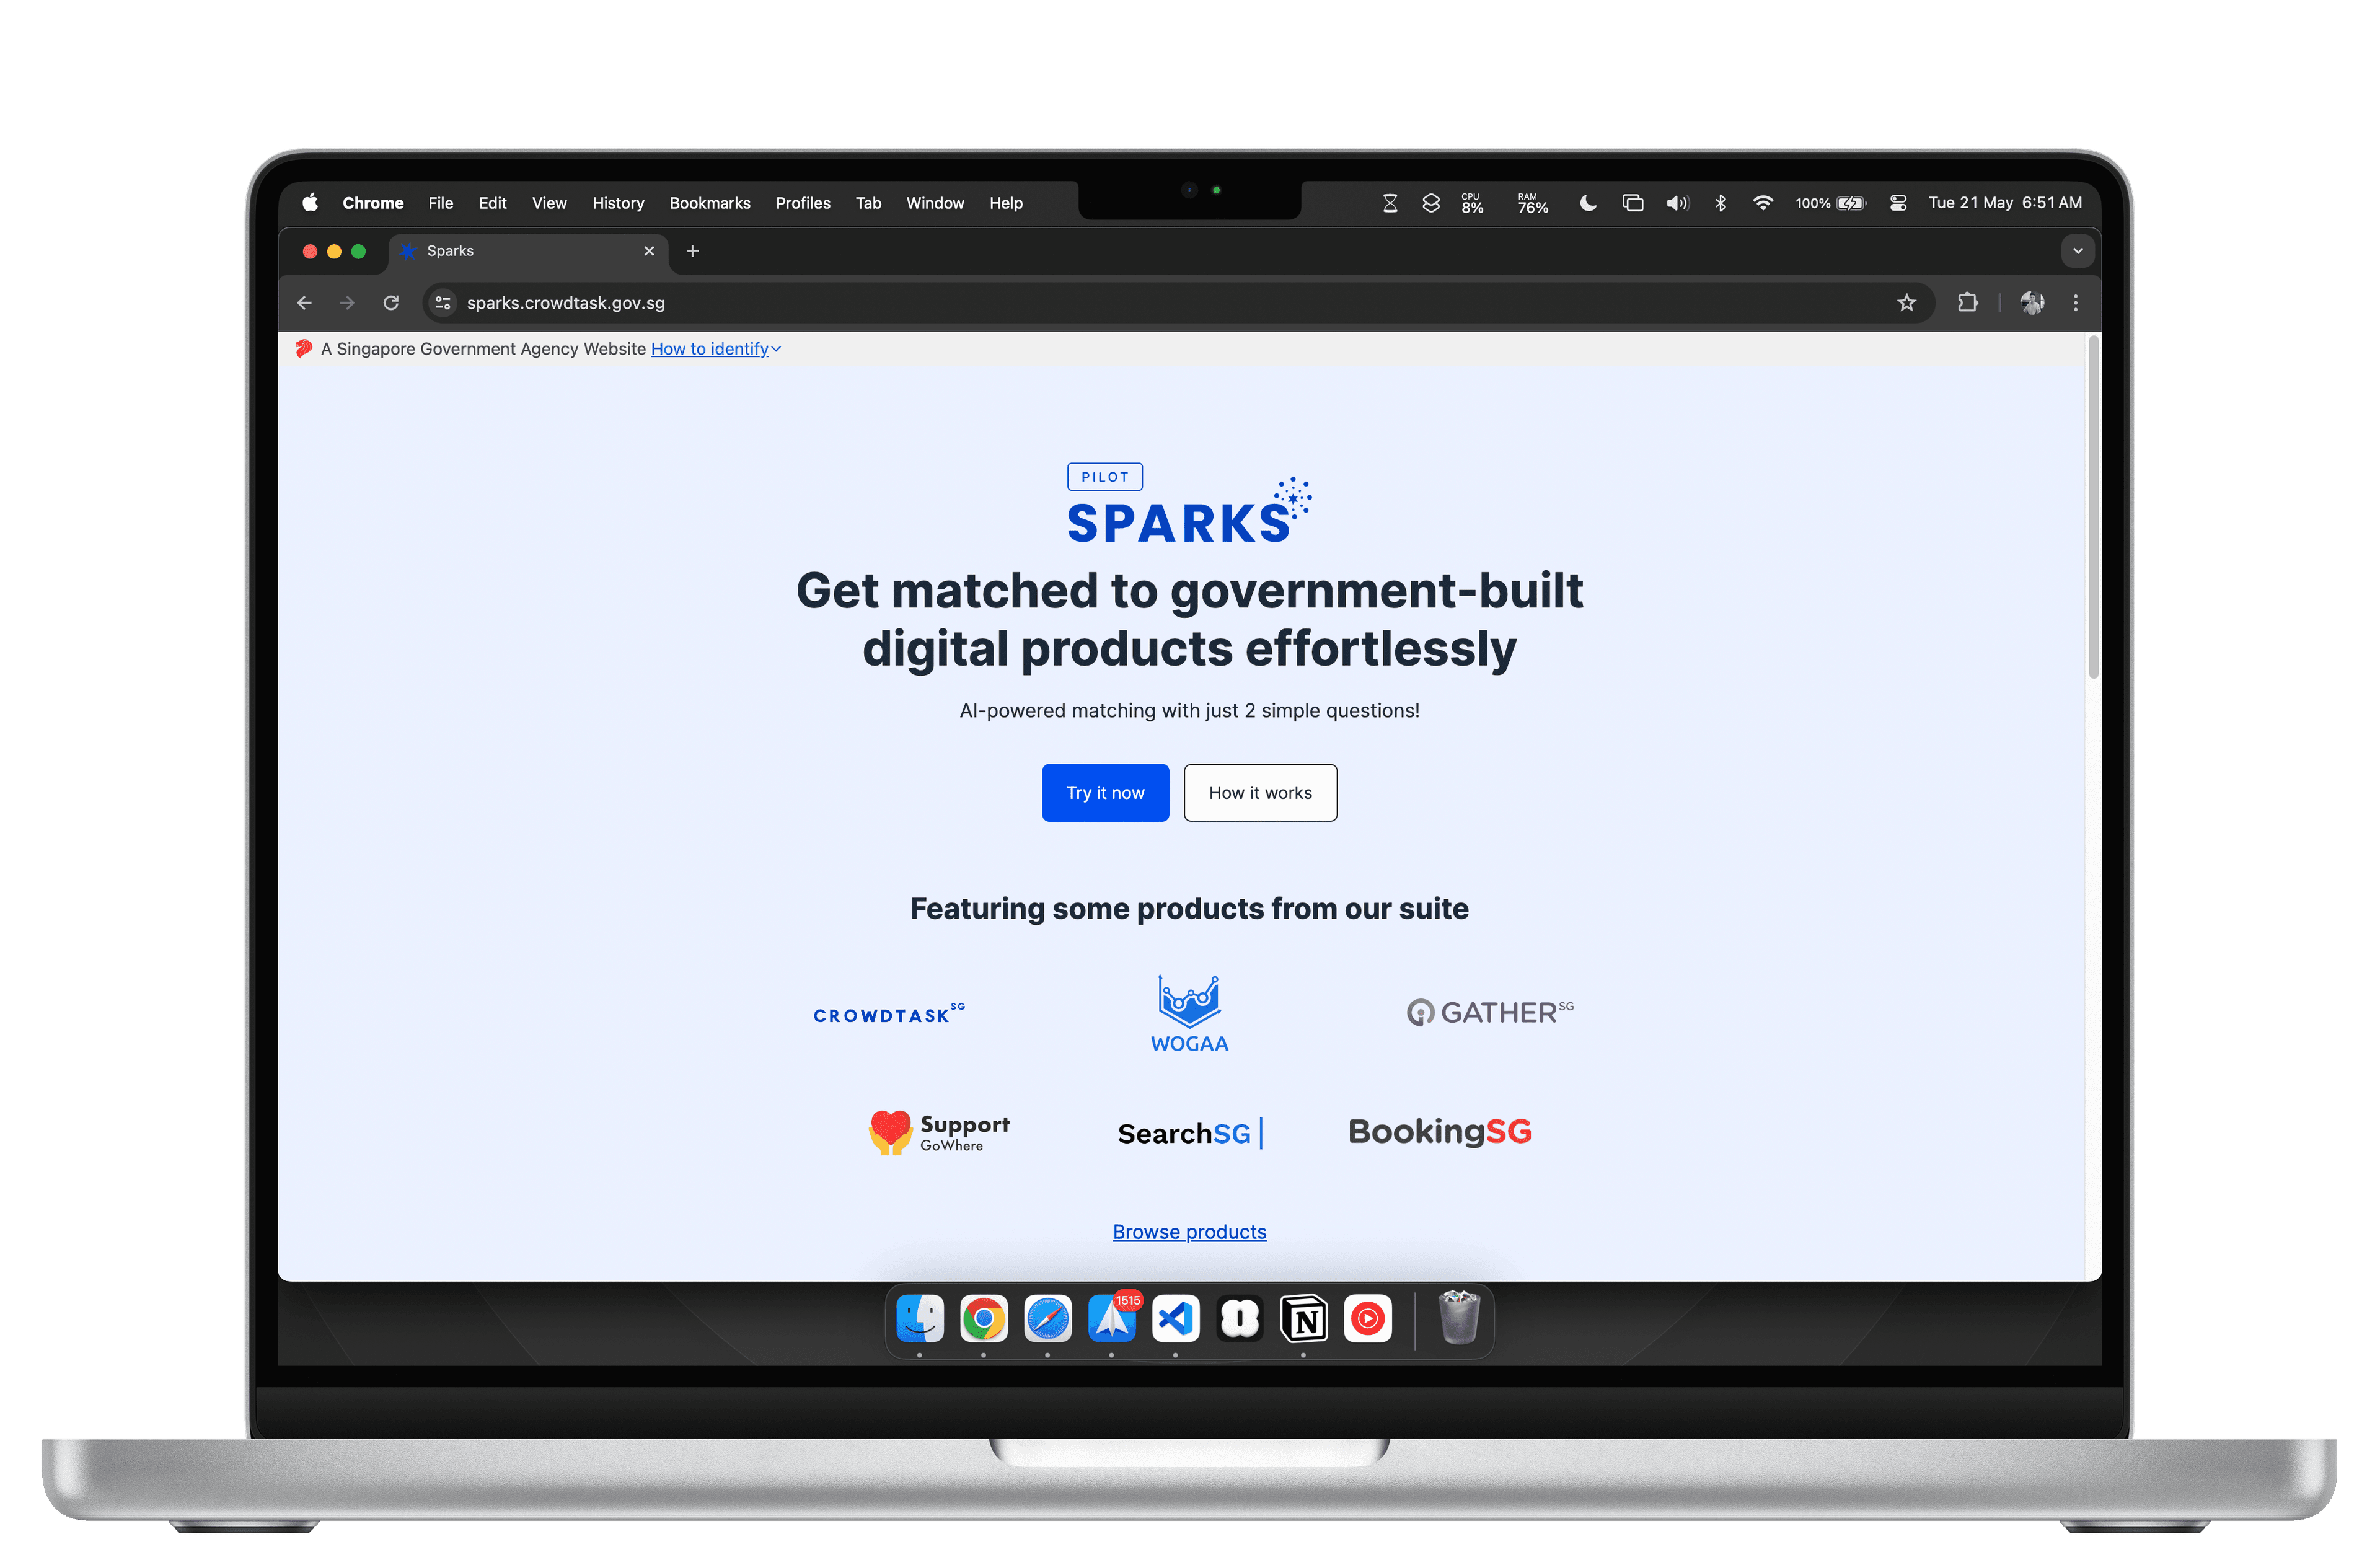Open a new tab with plus button
Viewport: 2380px width, 1547px height.
(x=692, y=251)
